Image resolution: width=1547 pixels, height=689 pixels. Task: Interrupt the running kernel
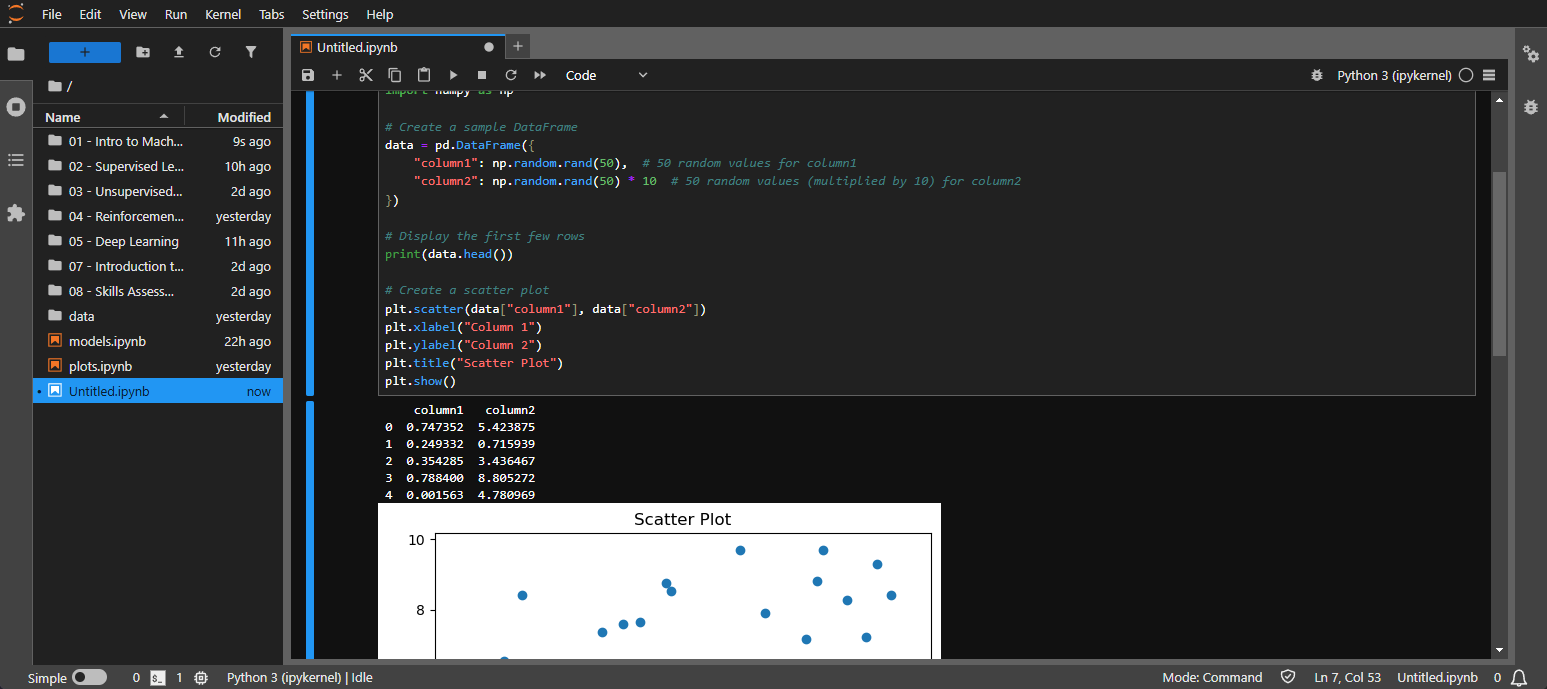[x=481, y=74]
